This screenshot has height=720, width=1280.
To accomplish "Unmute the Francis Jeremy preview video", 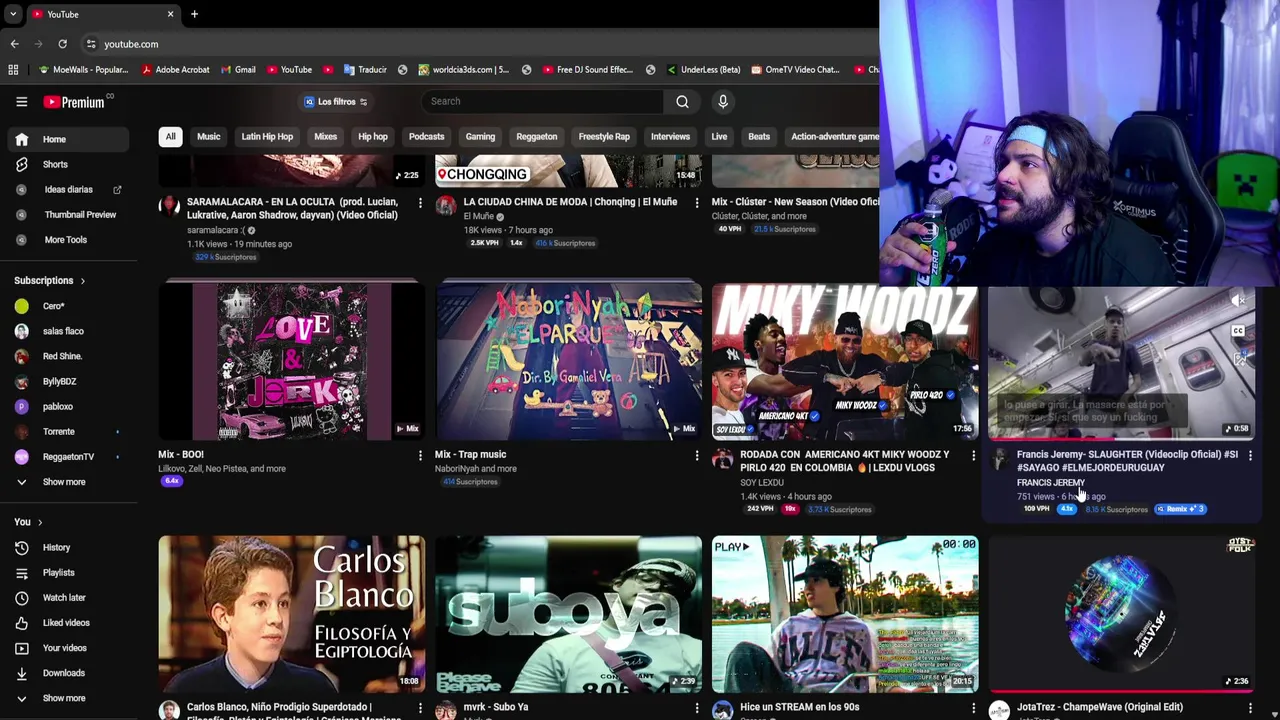I will 1239,300.
